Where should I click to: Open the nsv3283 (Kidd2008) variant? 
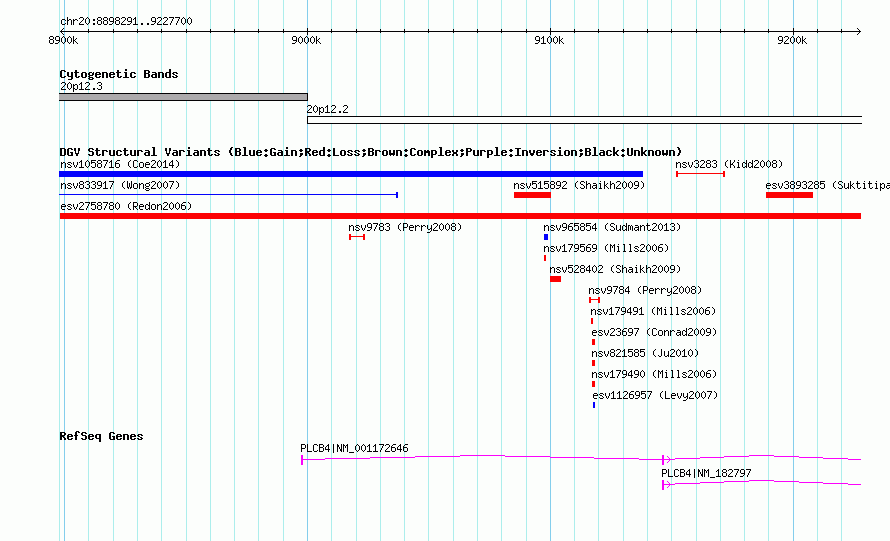[x=729, y=164]
